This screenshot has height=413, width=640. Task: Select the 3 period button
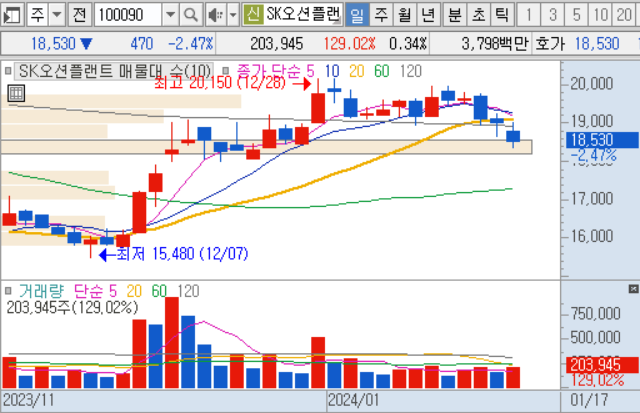pyautogui.click(x=552, y=15)
